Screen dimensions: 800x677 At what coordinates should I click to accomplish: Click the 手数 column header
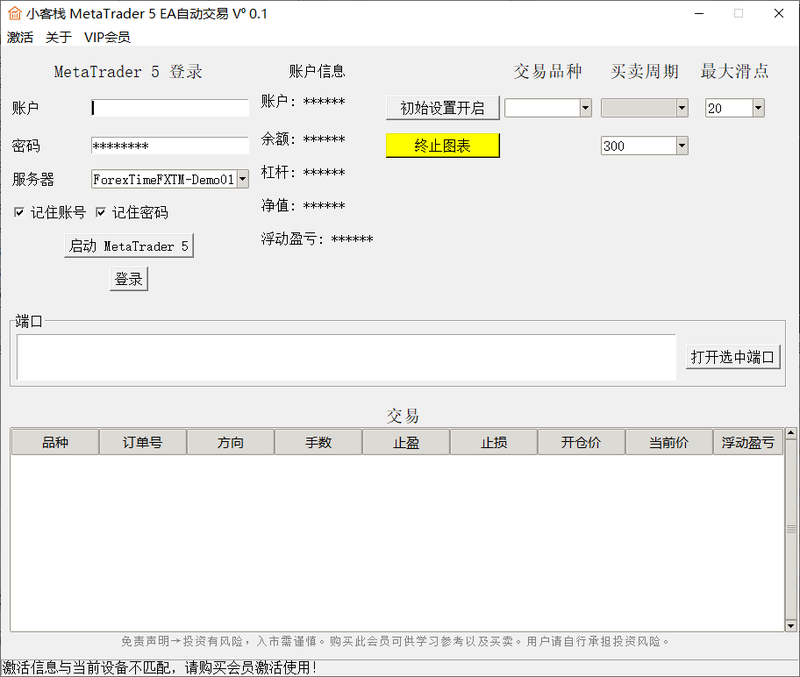coord(318,442)
